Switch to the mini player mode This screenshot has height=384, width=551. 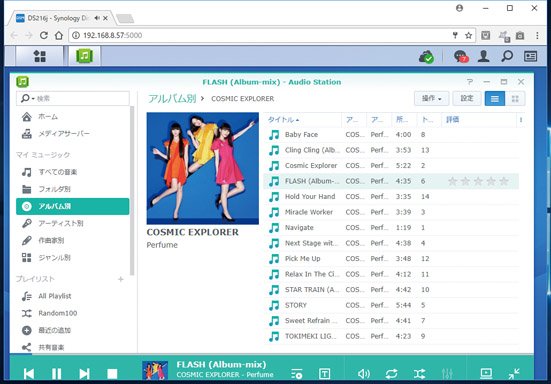pos(514,373)
